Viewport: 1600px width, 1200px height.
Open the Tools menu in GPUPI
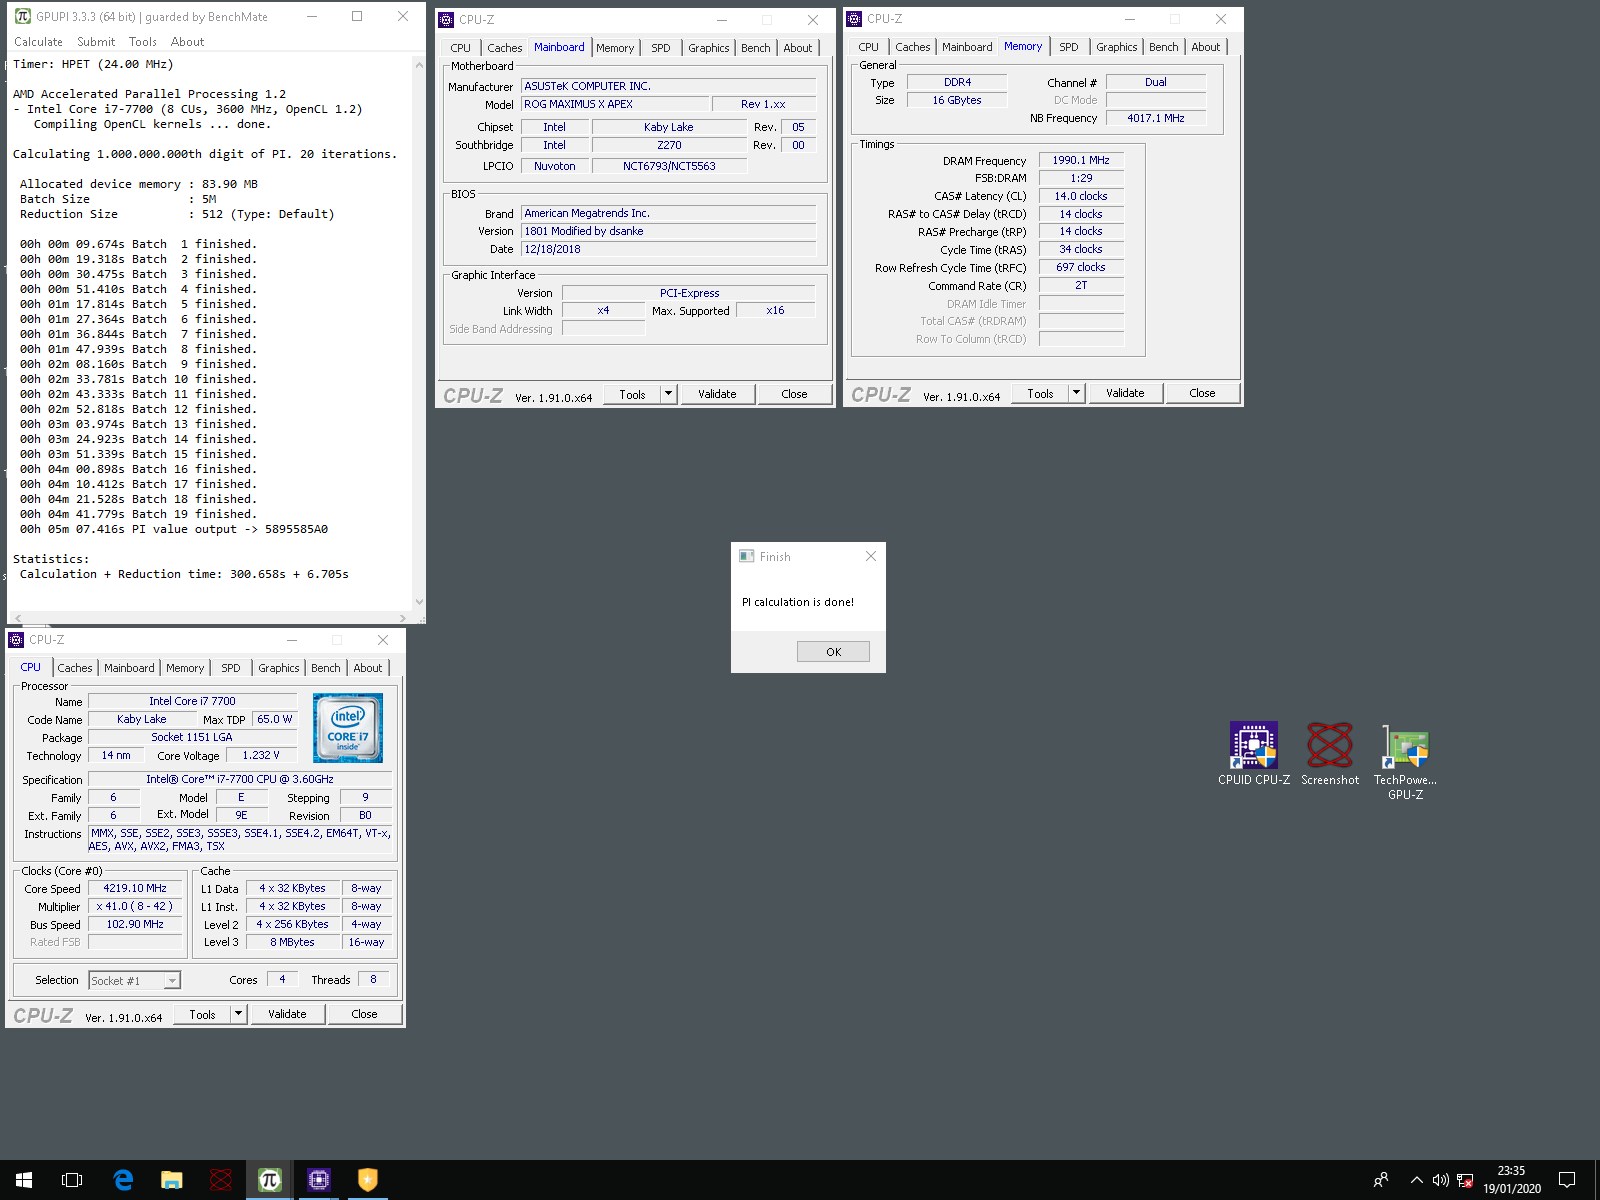pyautogui.click(x=143, y=42)
